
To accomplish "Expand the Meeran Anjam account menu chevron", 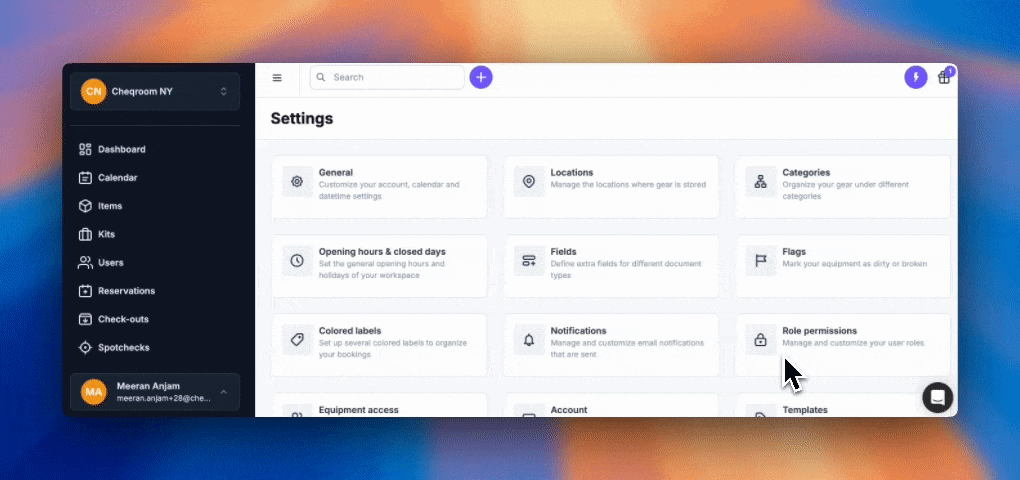I will point(224,392).
